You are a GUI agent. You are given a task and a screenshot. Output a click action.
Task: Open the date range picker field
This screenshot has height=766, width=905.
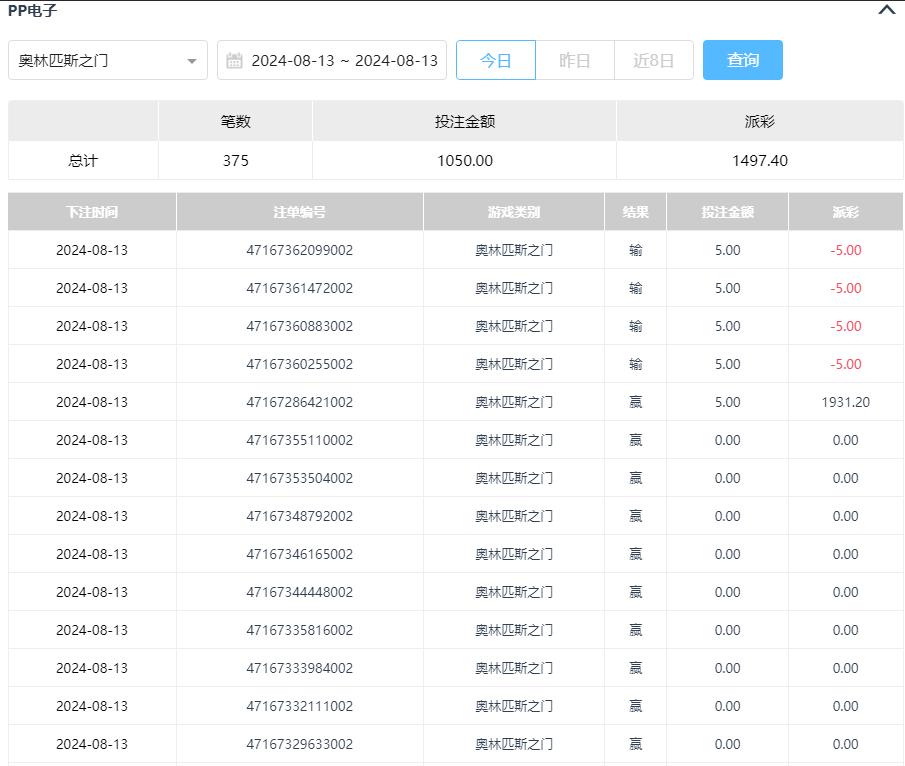343,60
